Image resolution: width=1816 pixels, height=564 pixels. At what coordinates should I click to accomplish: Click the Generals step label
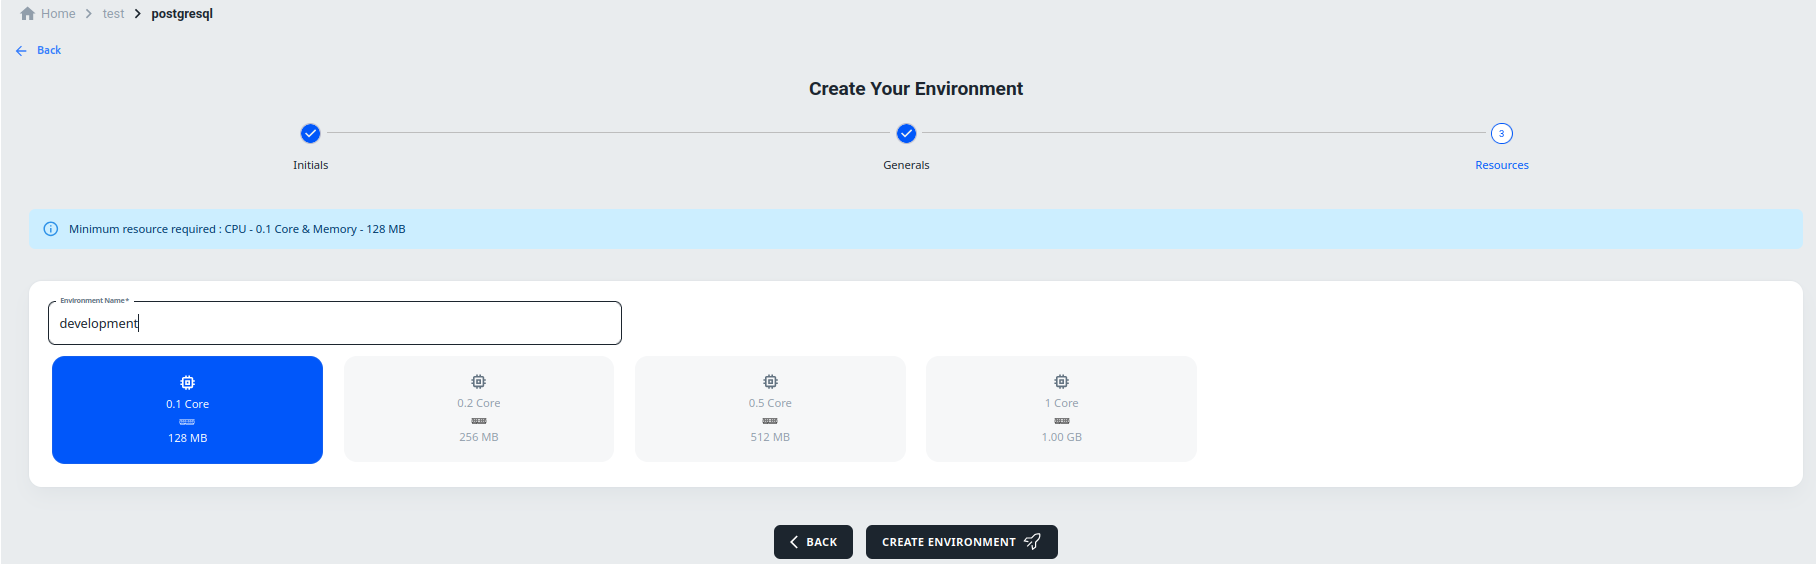coord(906,165)
